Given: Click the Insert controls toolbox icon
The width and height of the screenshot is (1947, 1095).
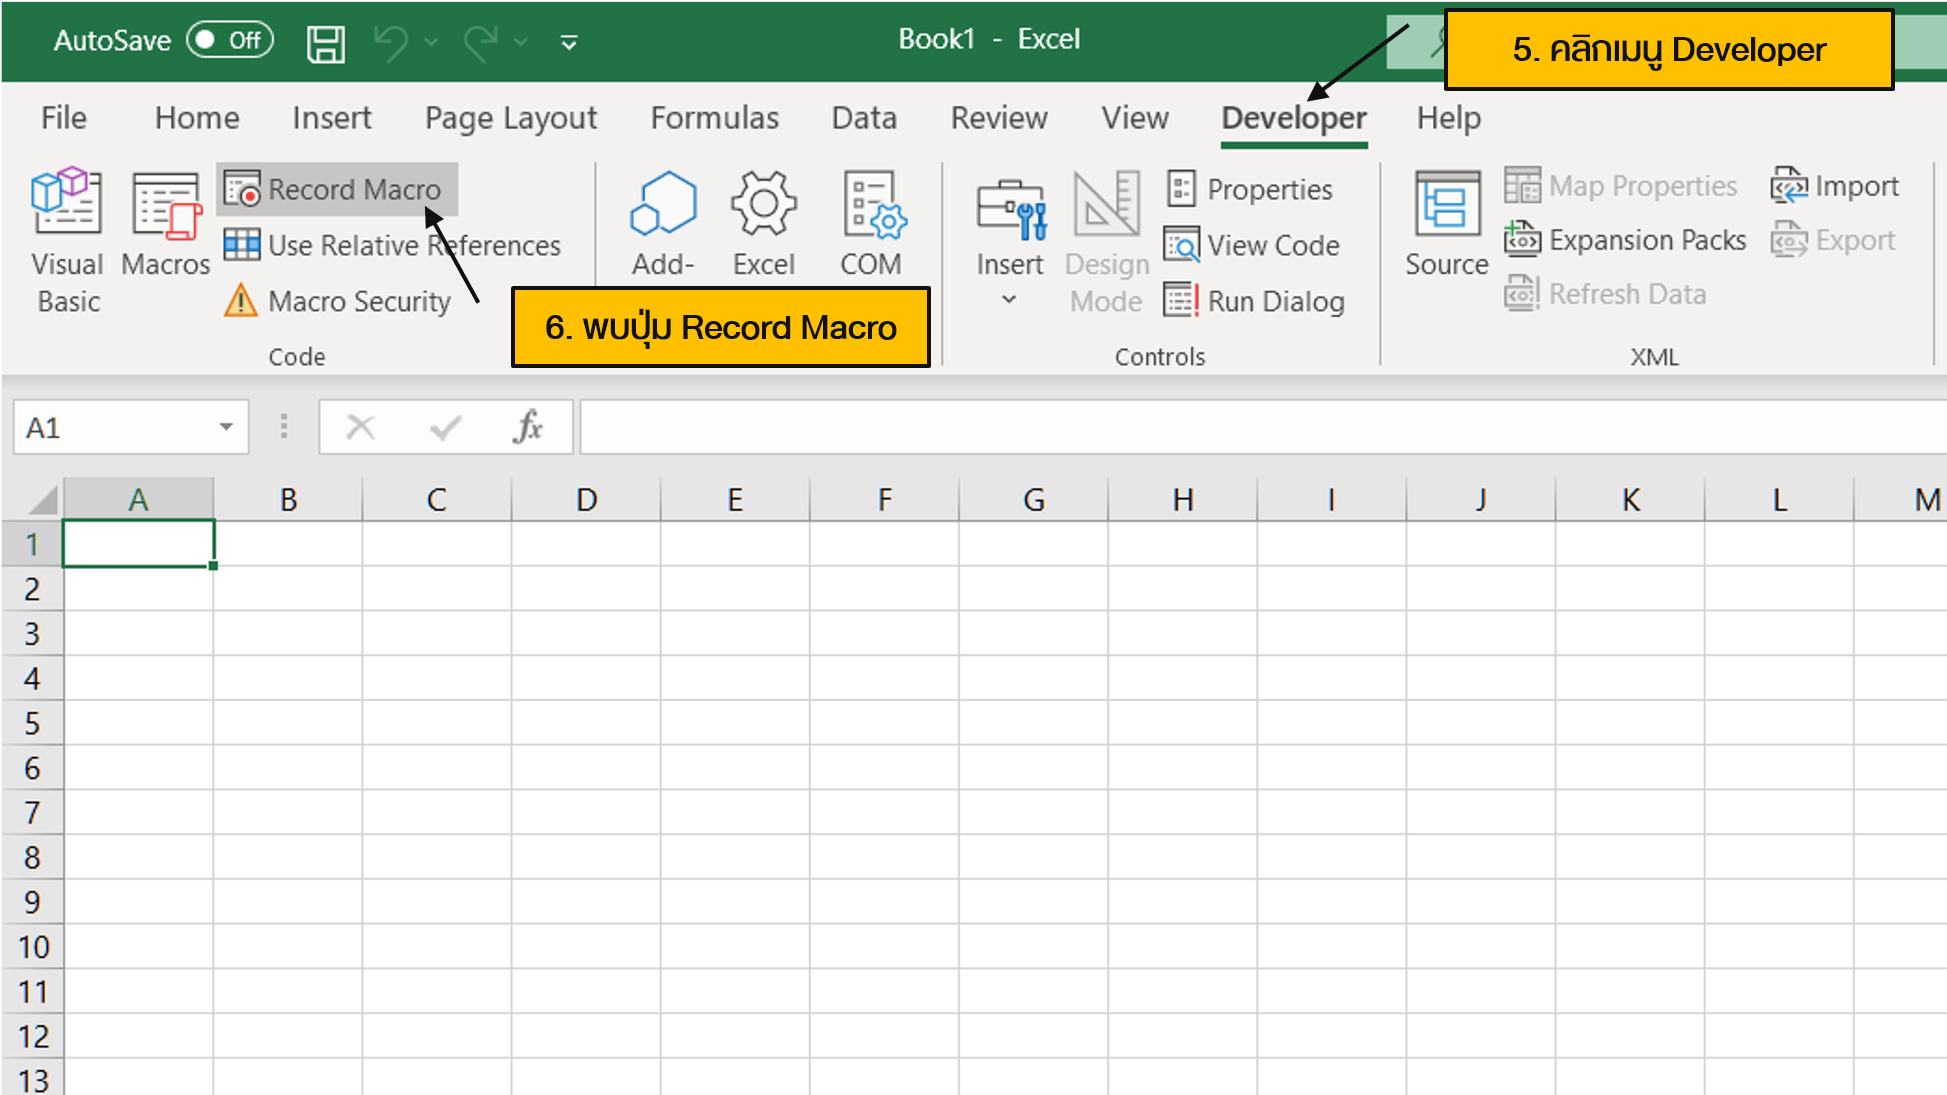Looking at the screenshot, I should [x=1010, y=210].
